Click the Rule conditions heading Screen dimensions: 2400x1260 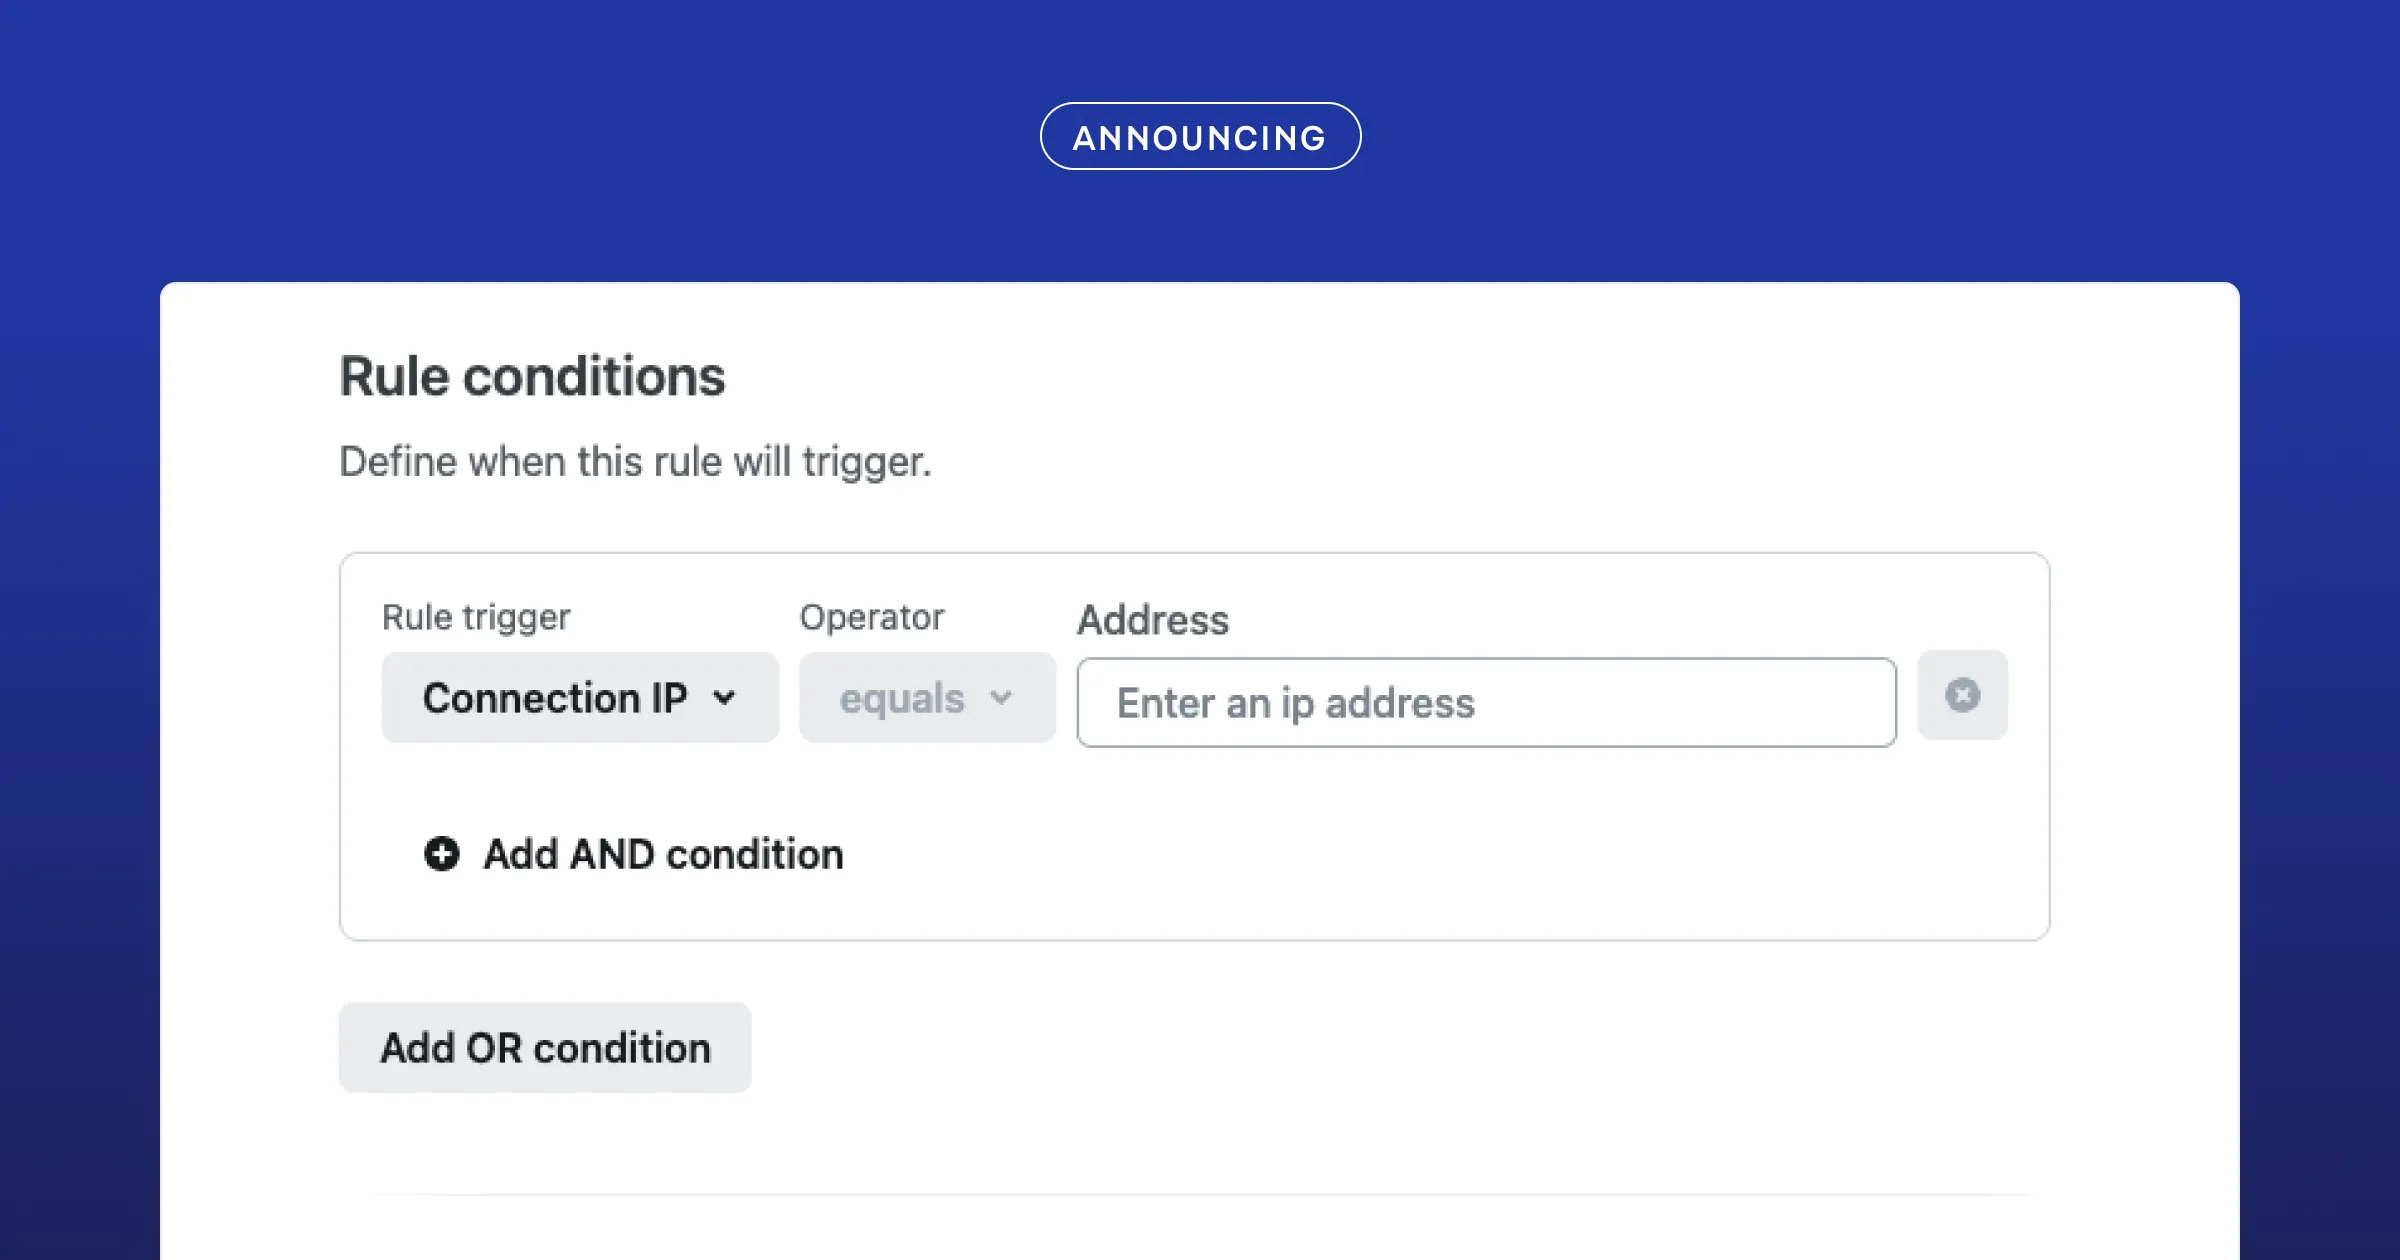pos(532,377)
